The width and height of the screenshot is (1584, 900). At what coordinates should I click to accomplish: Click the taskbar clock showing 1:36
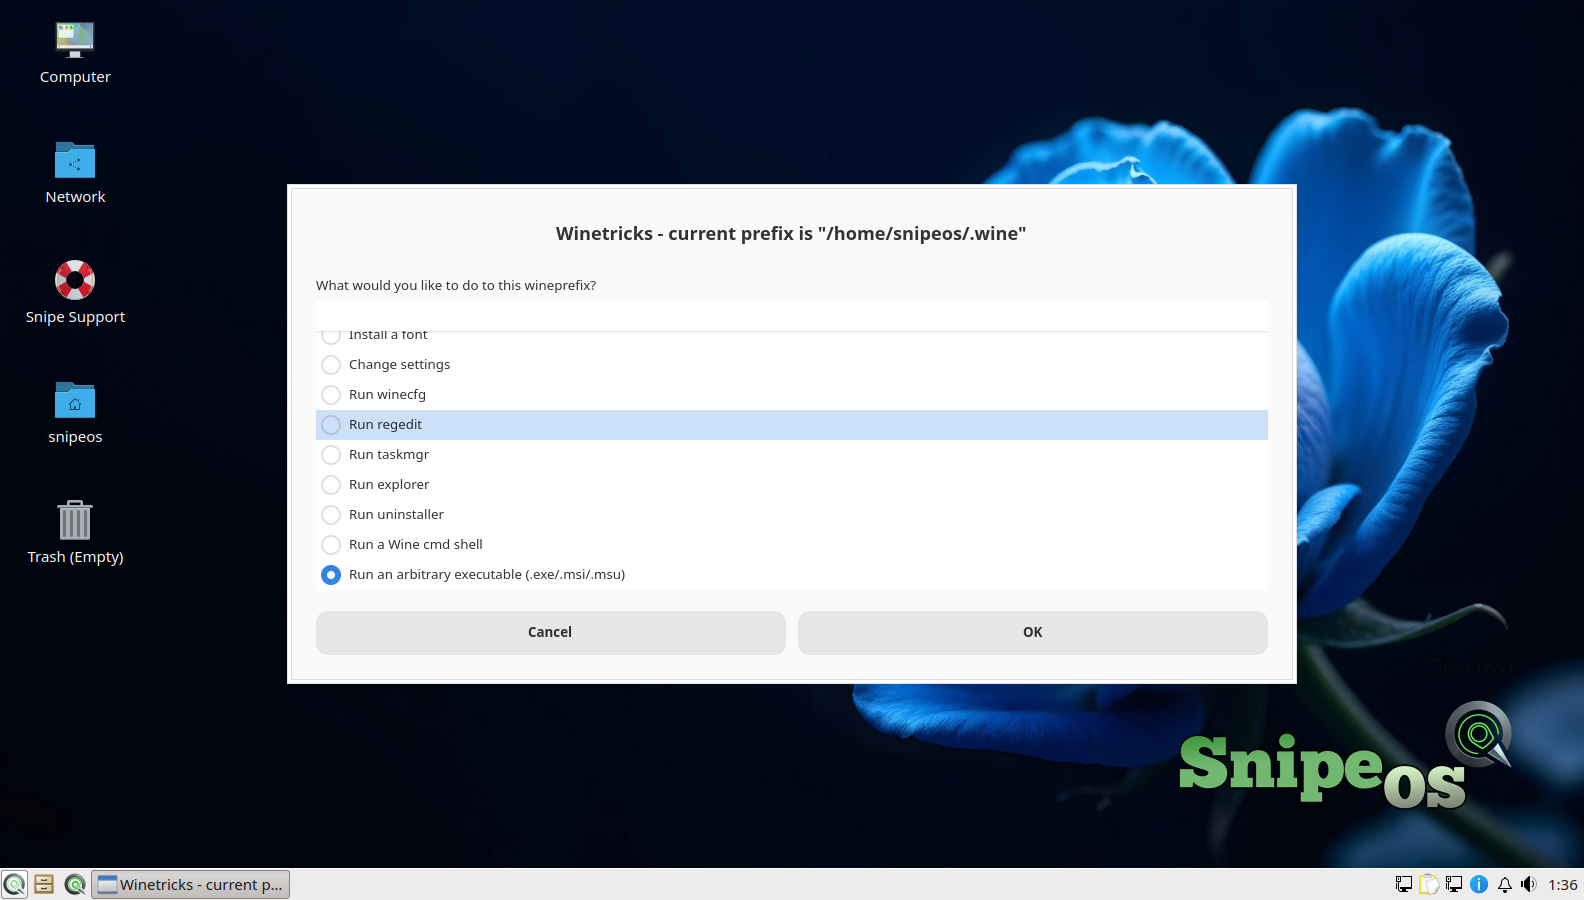[1563, 885]
